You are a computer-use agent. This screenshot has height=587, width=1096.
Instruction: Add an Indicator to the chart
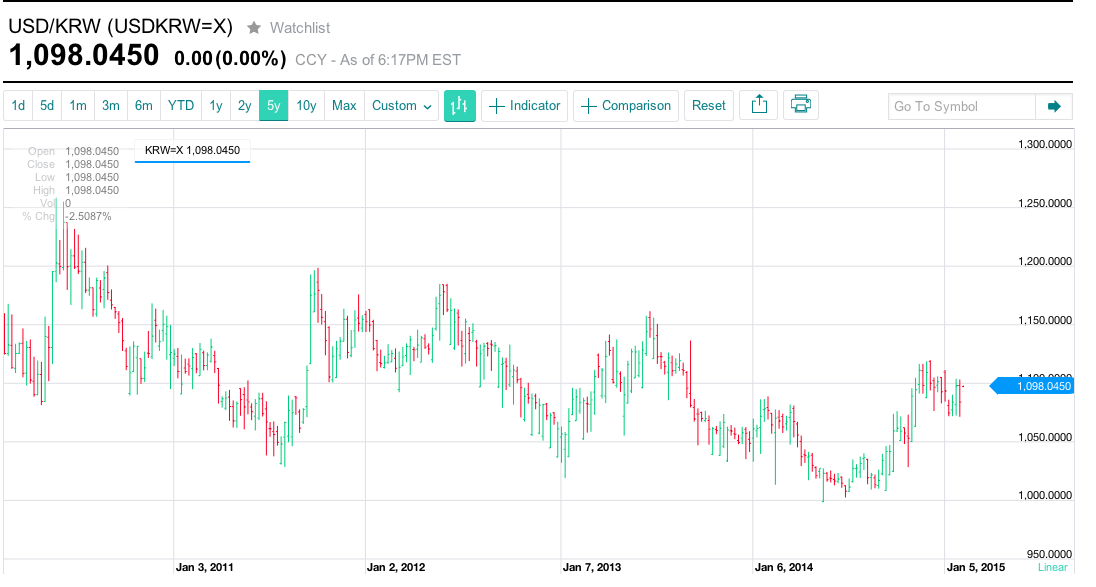[x=524, y=106]
